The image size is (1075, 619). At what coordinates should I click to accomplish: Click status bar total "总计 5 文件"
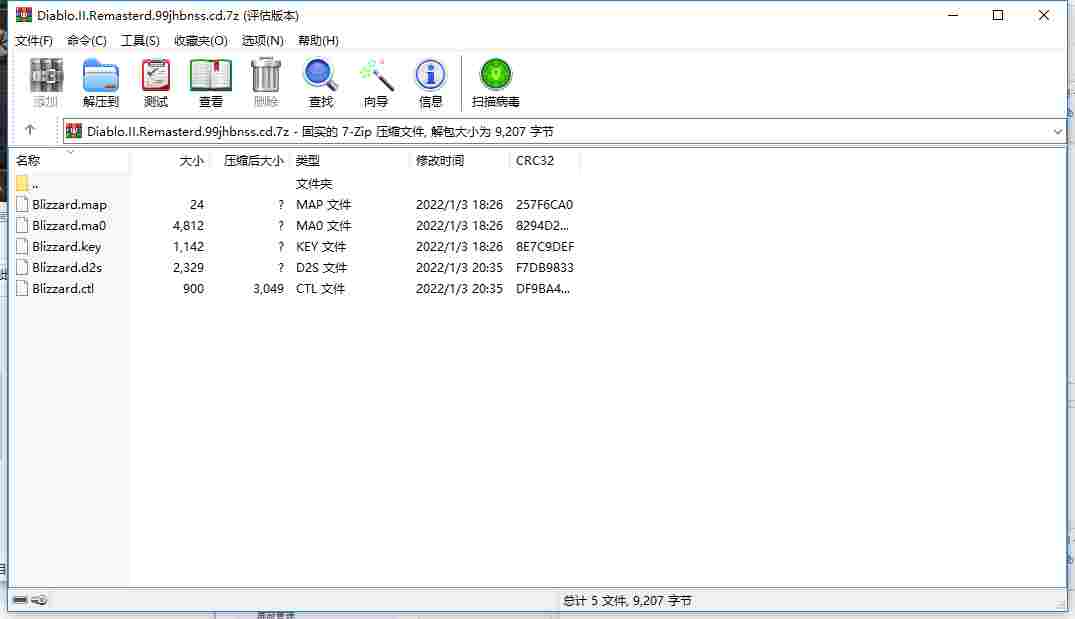coord(595,600)
